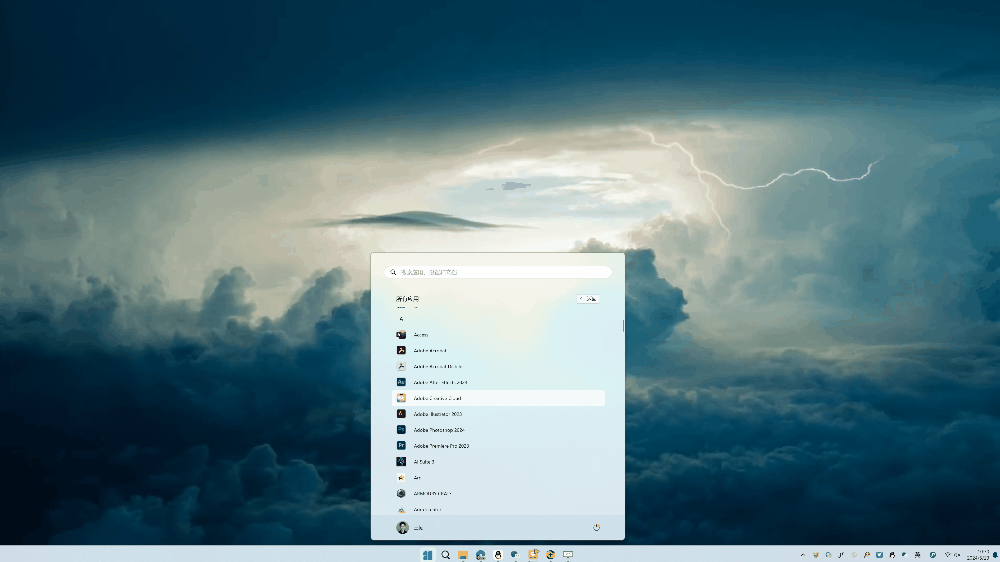Click the Start menu app list scrollbar
The width and height of the screenshot is (1000, 562).
pyautogui.click(x=623, y=326)
